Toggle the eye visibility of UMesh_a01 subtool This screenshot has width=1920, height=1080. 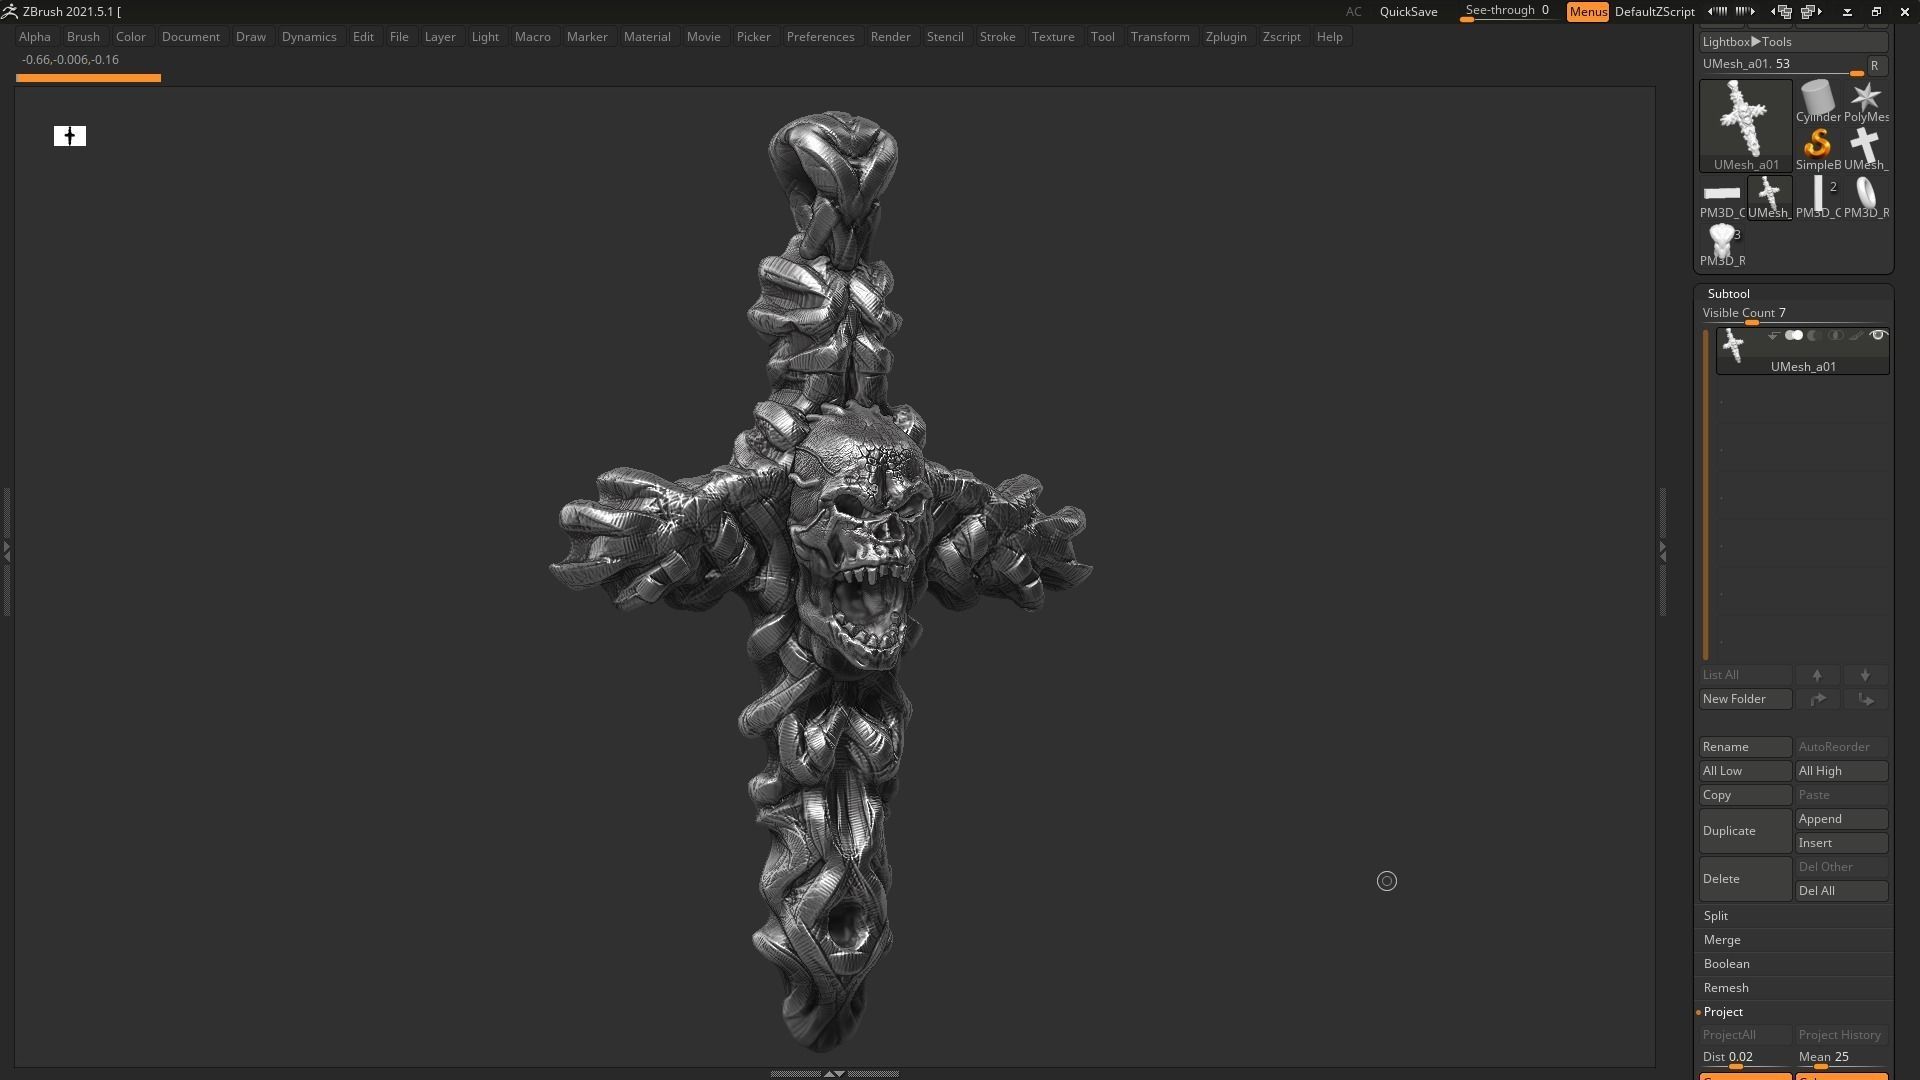point(1878,336)
